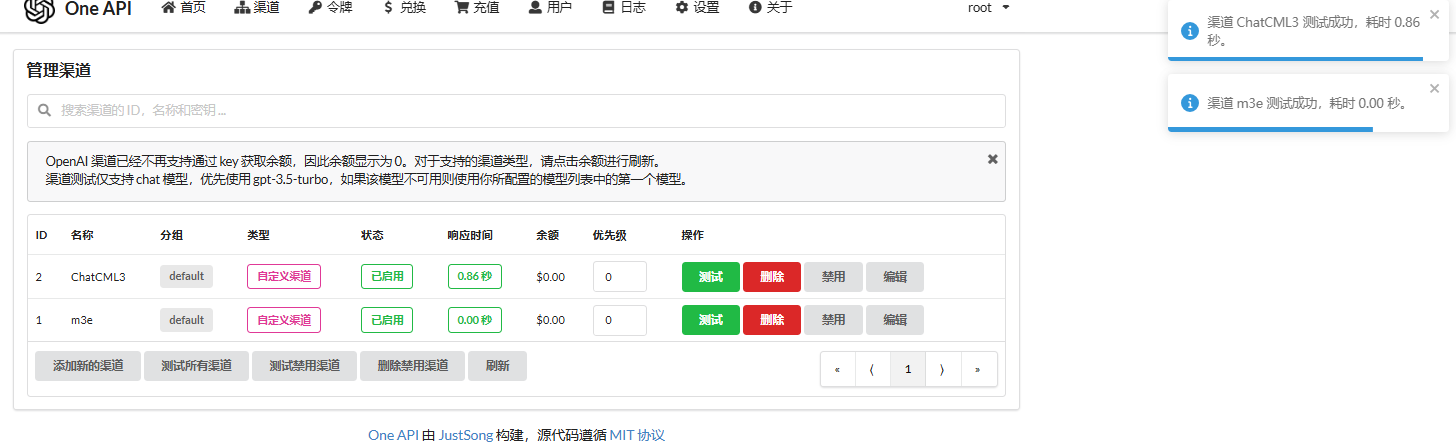Open the 令牌 tokens page
Viewport: 1456px width, 442px height.
(x=331, y=8)
